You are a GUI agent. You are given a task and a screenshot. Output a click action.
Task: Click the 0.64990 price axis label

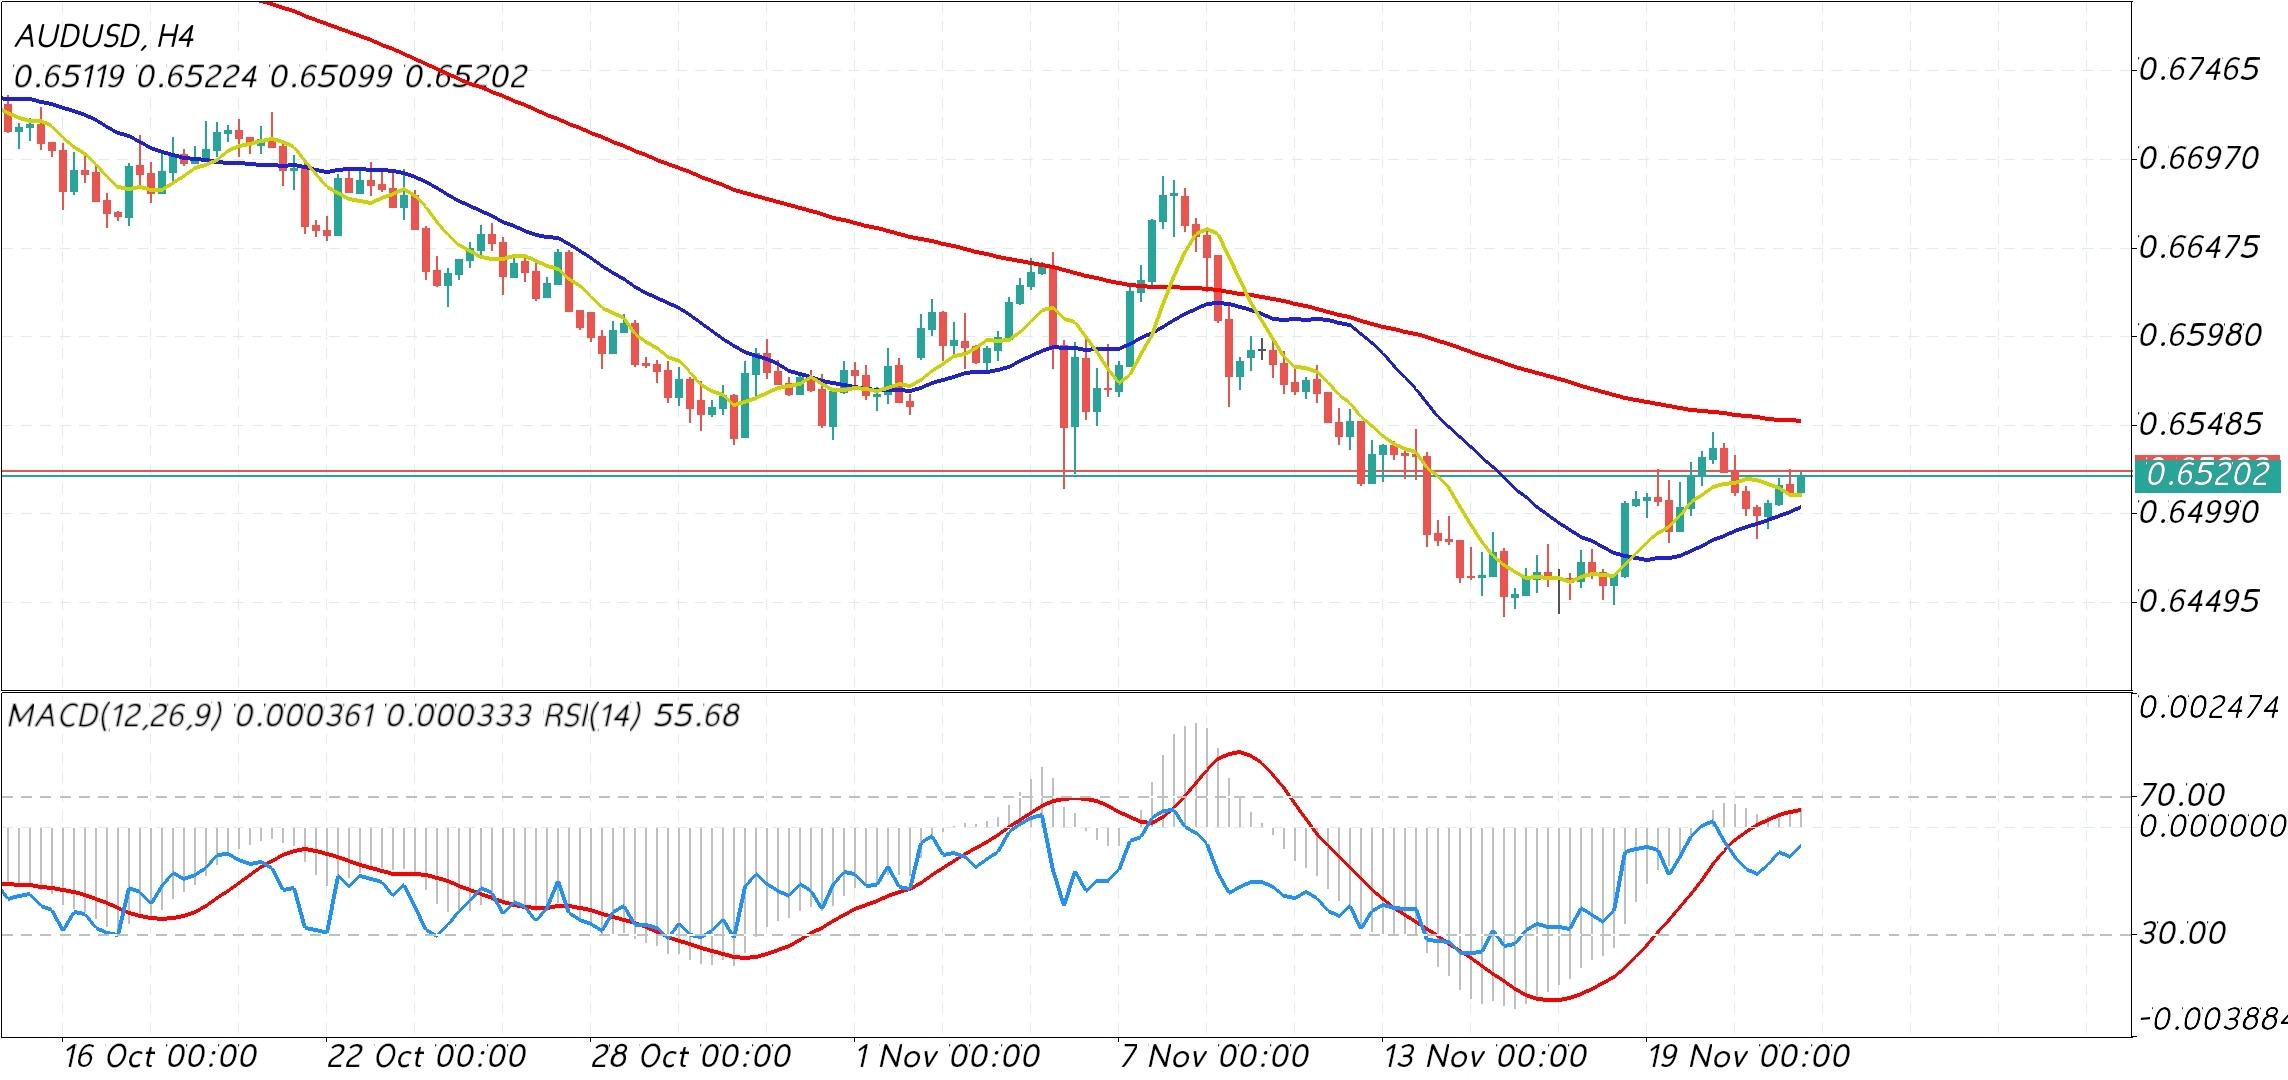click(x=2197, y=512)
